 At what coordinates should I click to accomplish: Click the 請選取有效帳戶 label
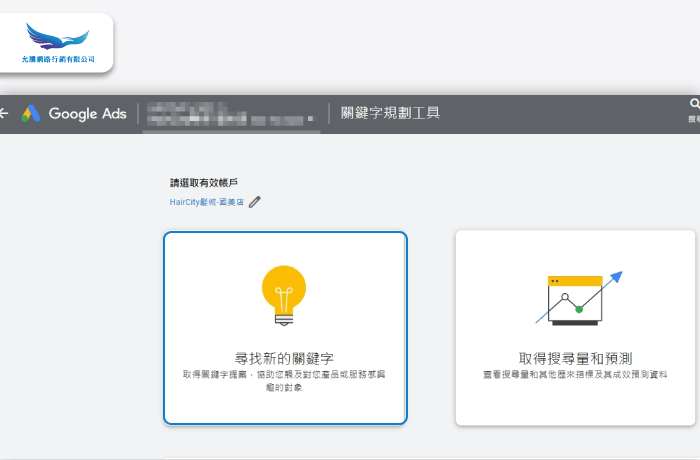[204, 182]
